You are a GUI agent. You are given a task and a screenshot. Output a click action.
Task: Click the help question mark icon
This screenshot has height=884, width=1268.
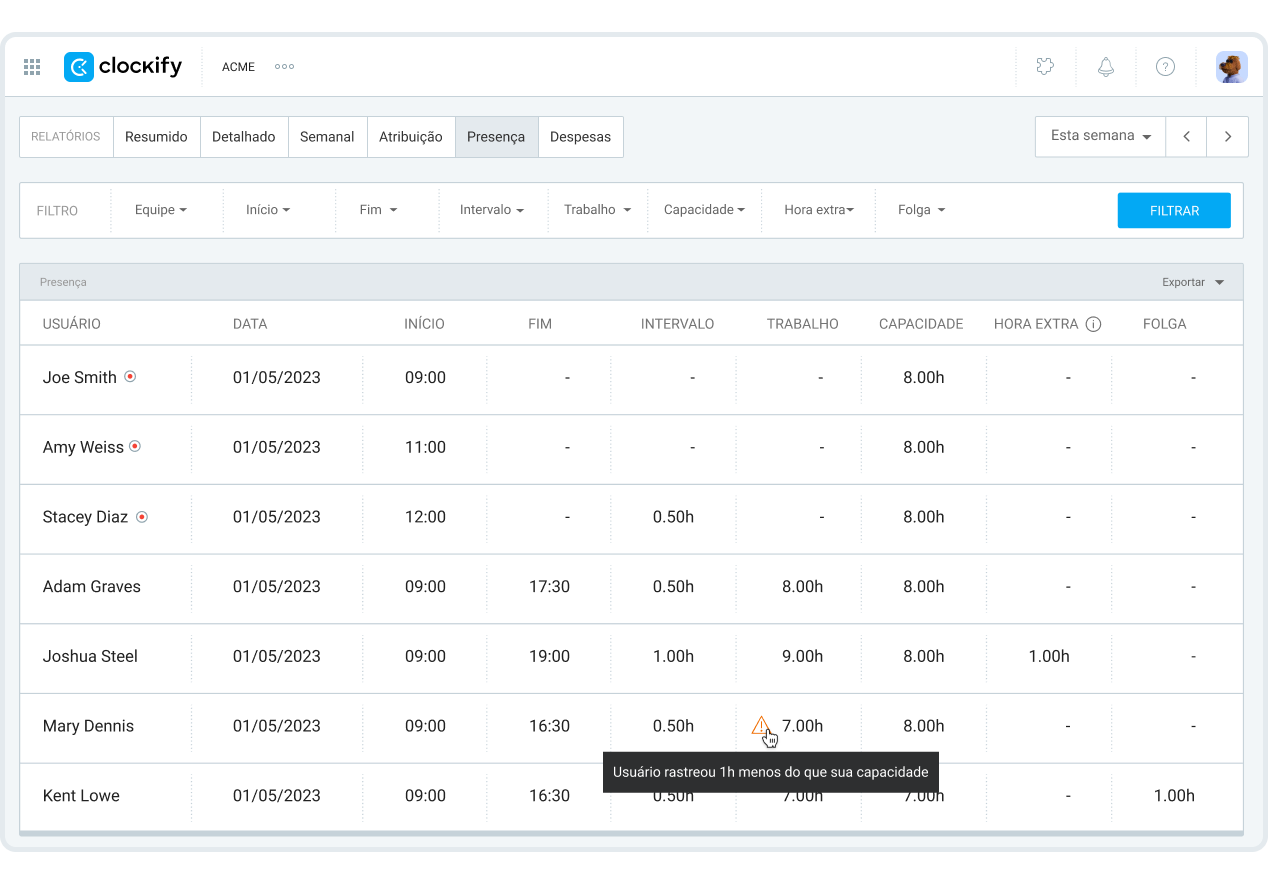1165,67
